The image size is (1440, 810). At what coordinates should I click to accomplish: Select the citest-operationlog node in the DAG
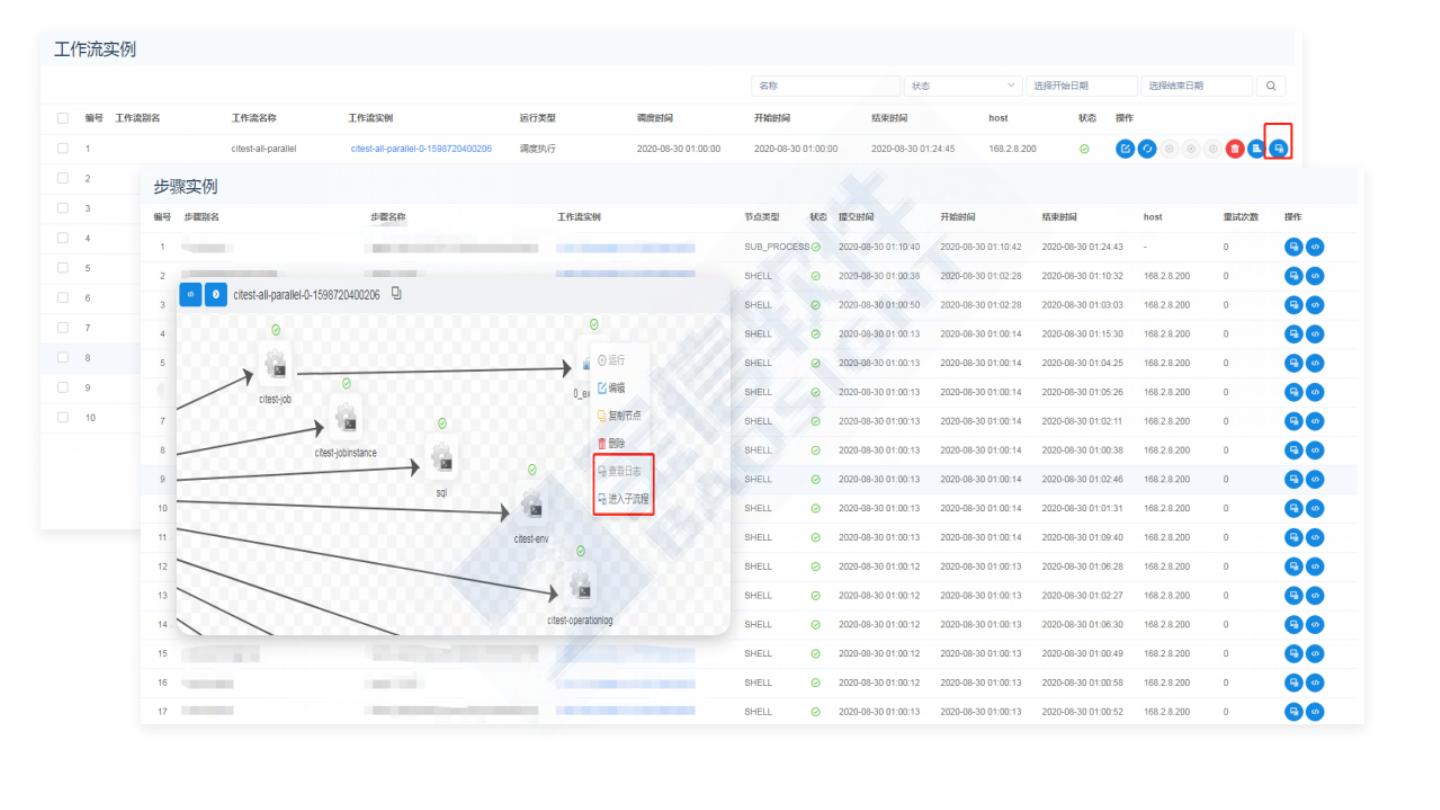point(580,587)
